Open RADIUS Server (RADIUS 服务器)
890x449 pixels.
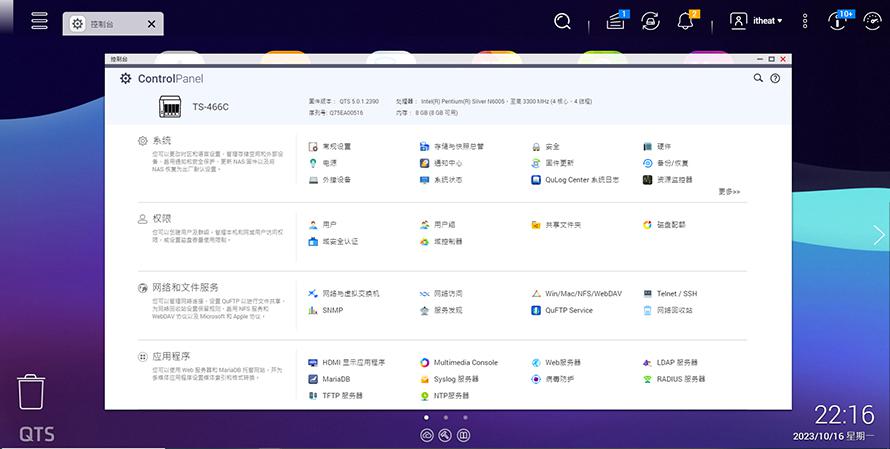pos(674,379)
